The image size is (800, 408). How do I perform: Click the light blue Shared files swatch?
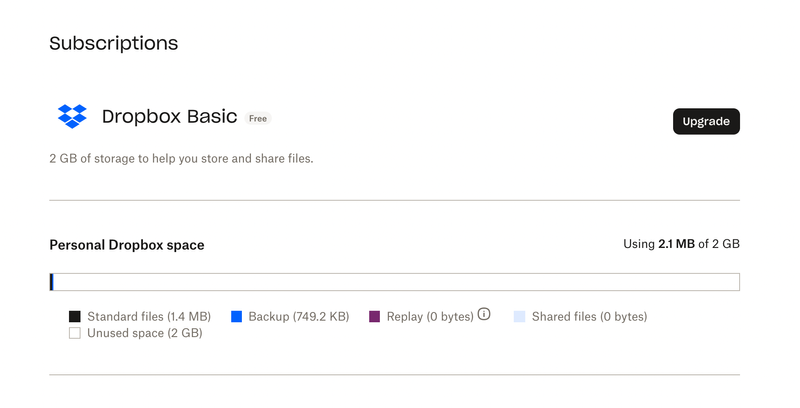tap(520, 317)
